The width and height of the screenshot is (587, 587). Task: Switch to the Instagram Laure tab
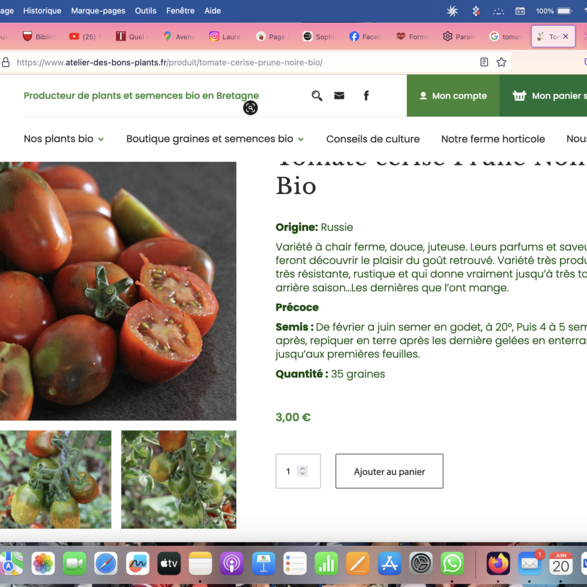[x=225, y=37]
